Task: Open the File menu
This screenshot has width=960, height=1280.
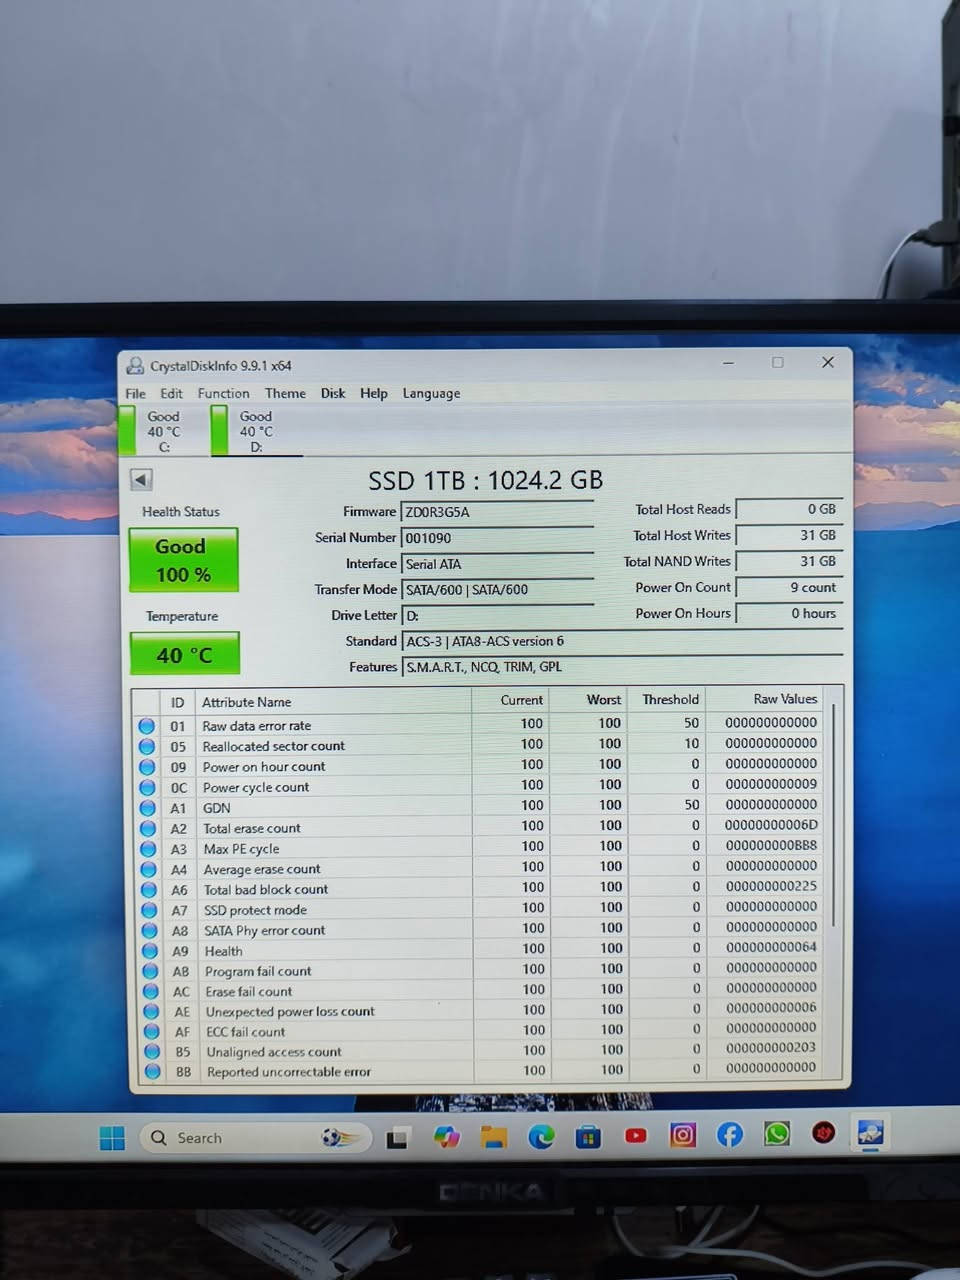Action: coord(135,393)
